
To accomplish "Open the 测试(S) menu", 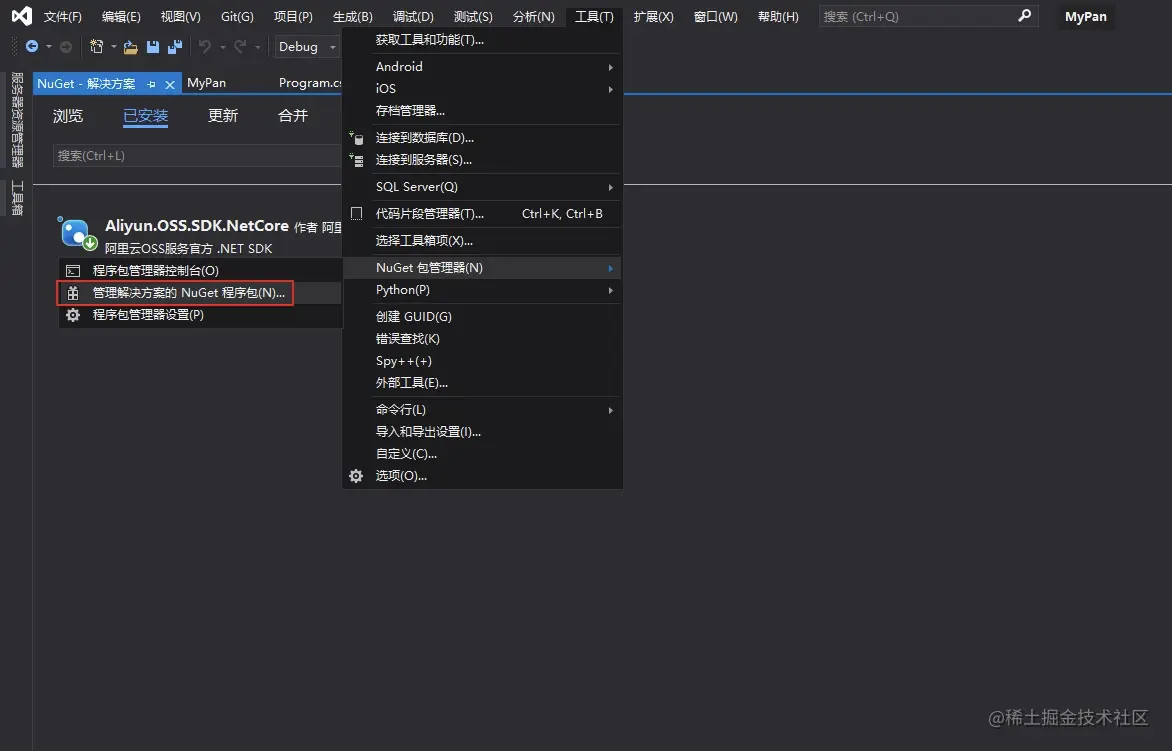I will point(473,16).
